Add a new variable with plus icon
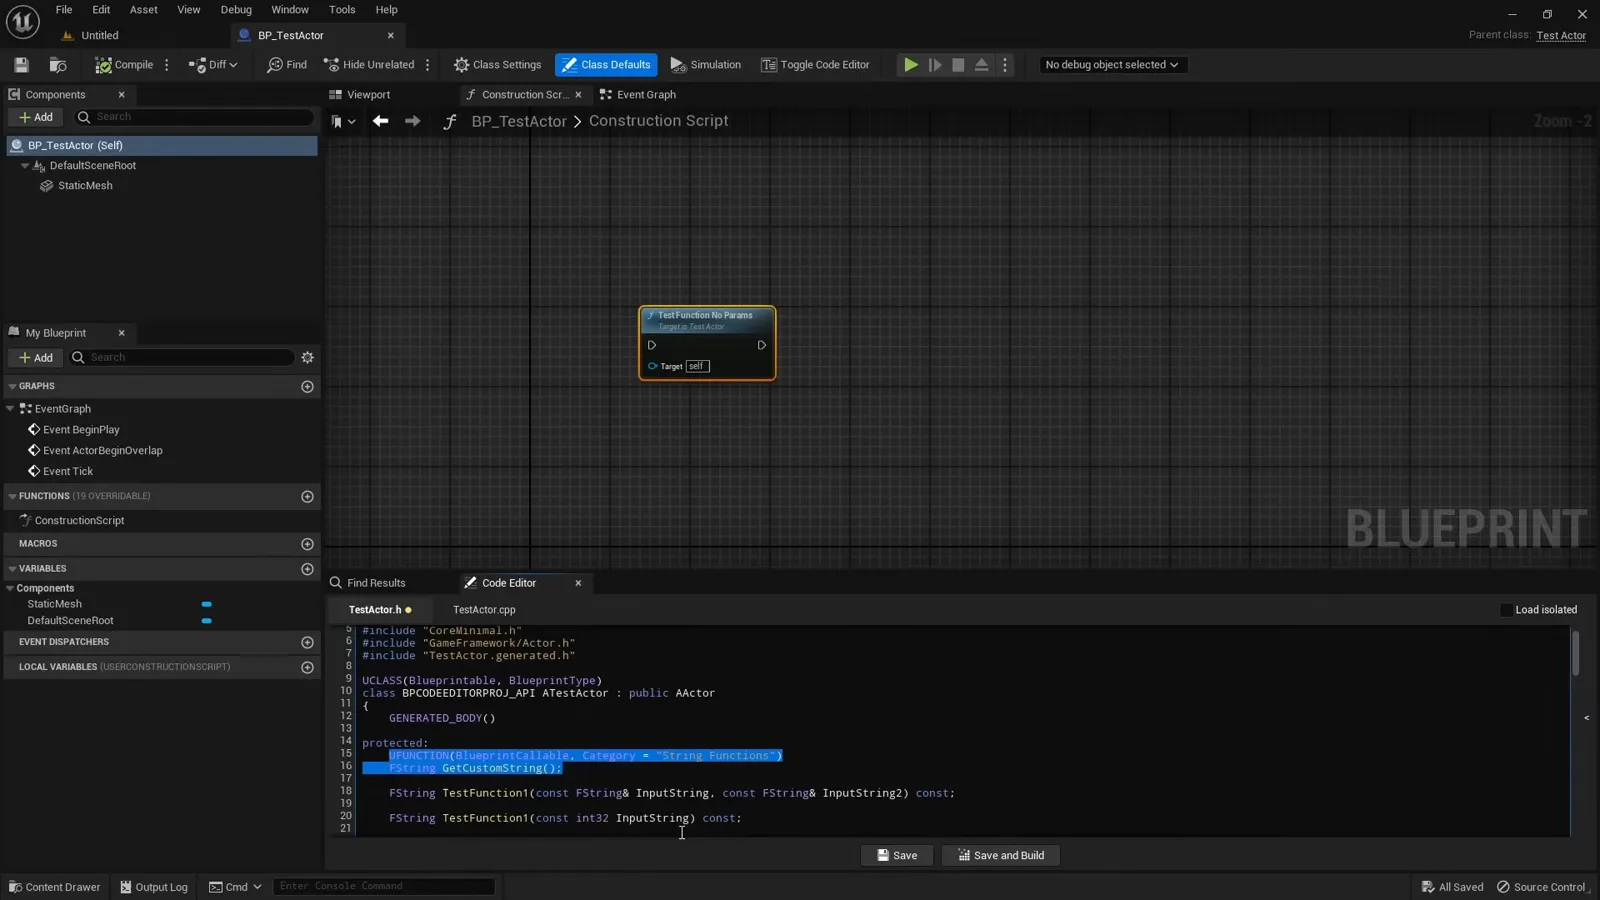The height and width of the screenshot is (900, 1600). (x=308, y=569)
